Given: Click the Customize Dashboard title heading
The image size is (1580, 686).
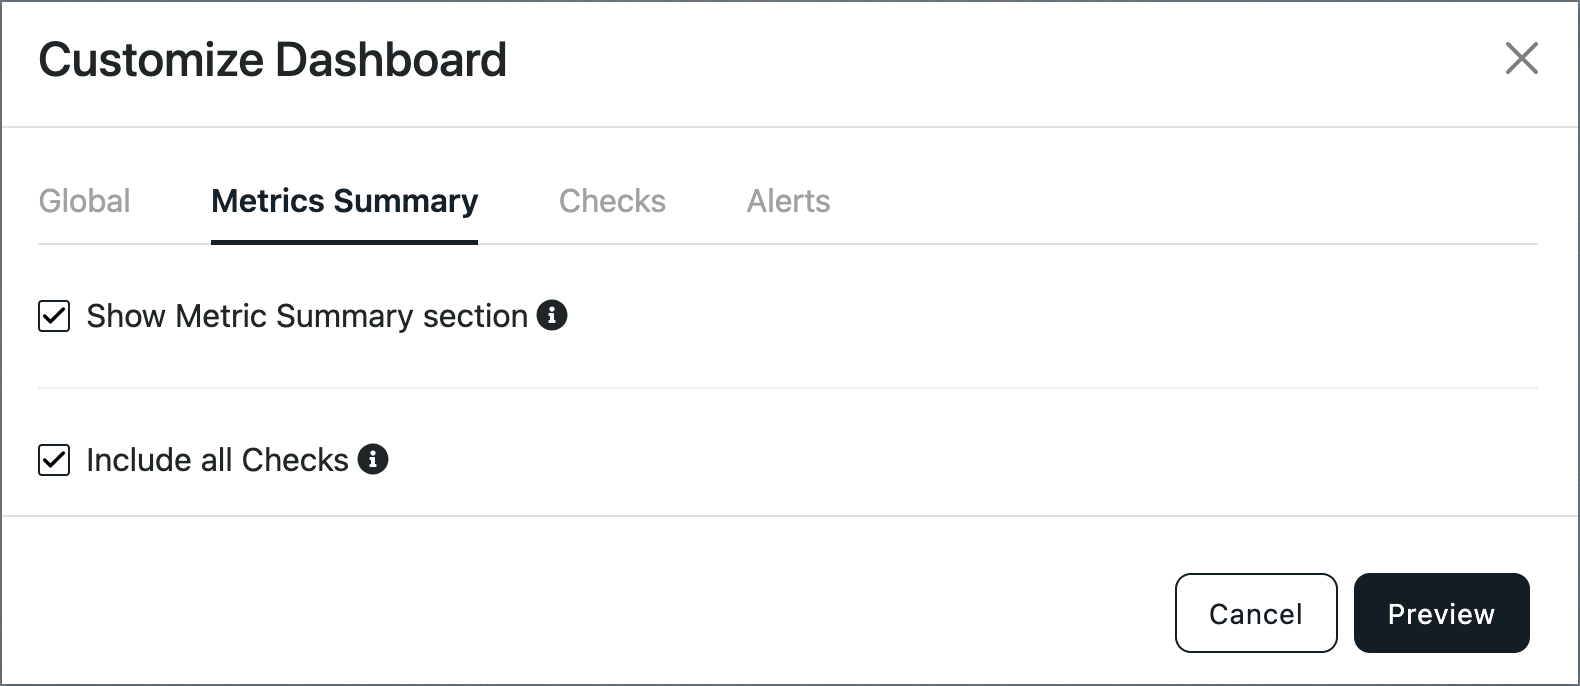Looking at the screenshot, I should (x=273, y=60).
